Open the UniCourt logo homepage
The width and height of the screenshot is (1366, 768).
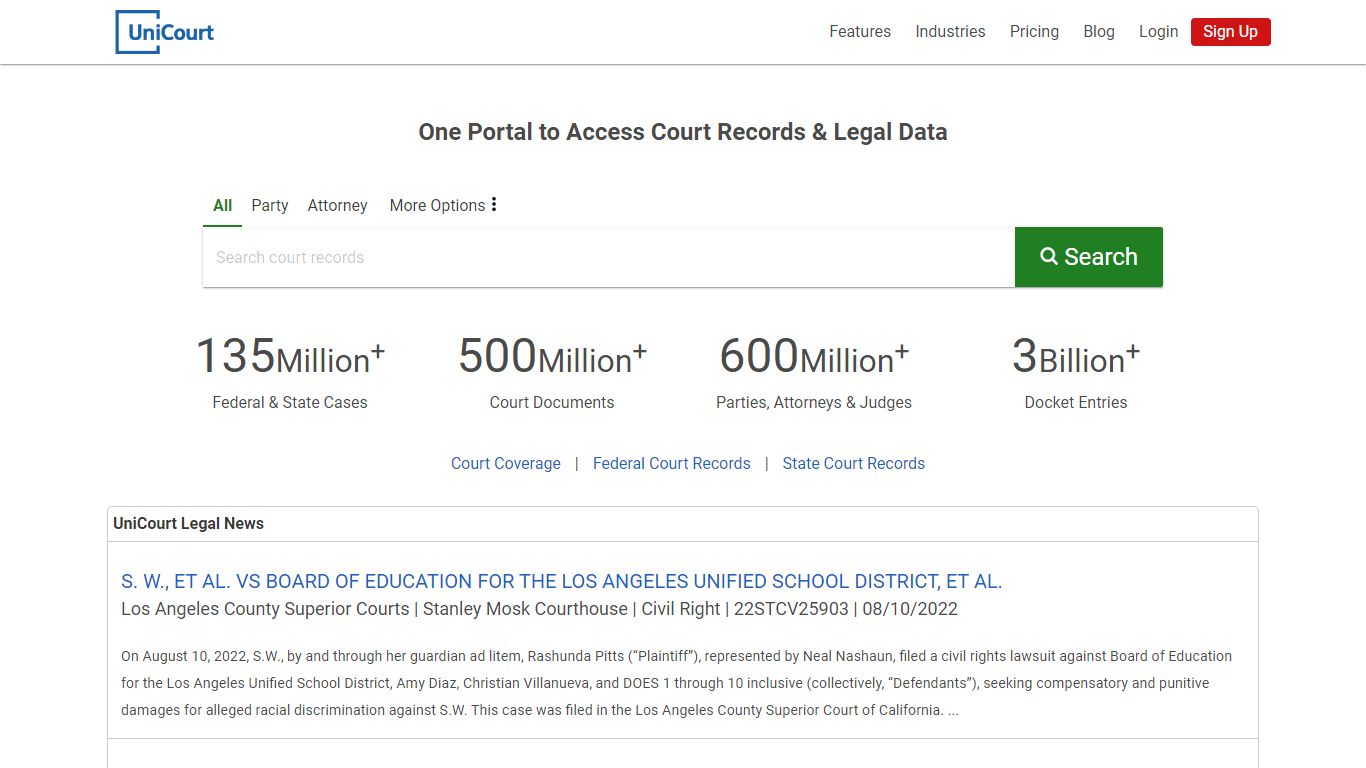[x=165, y=32]
